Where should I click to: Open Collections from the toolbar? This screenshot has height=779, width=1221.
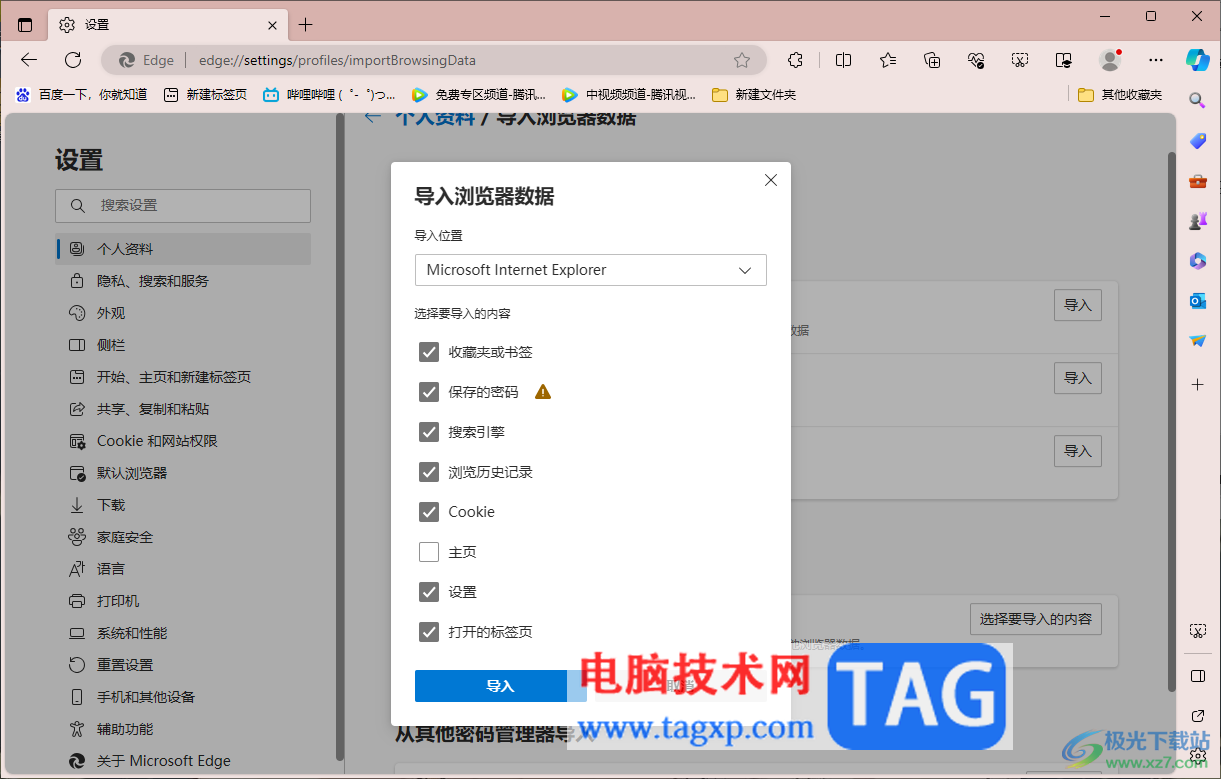(x=931, y=60)
